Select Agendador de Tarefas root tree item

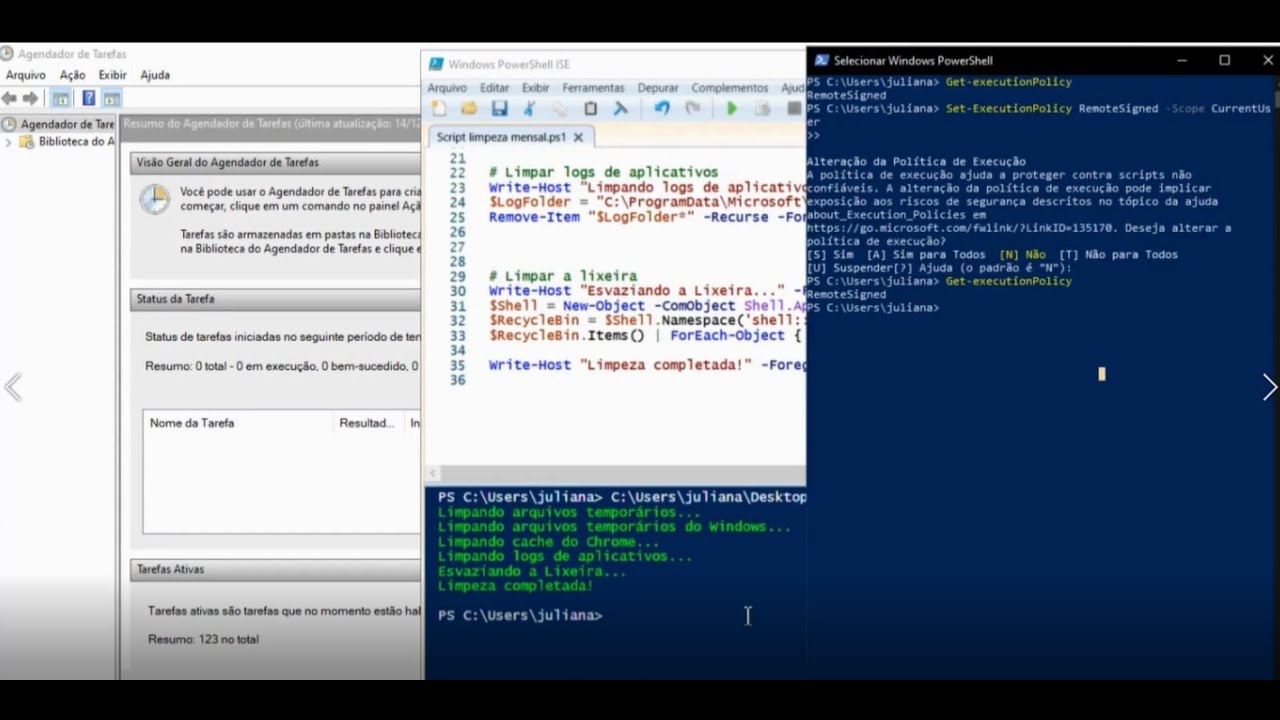click(x=58, y=124)
